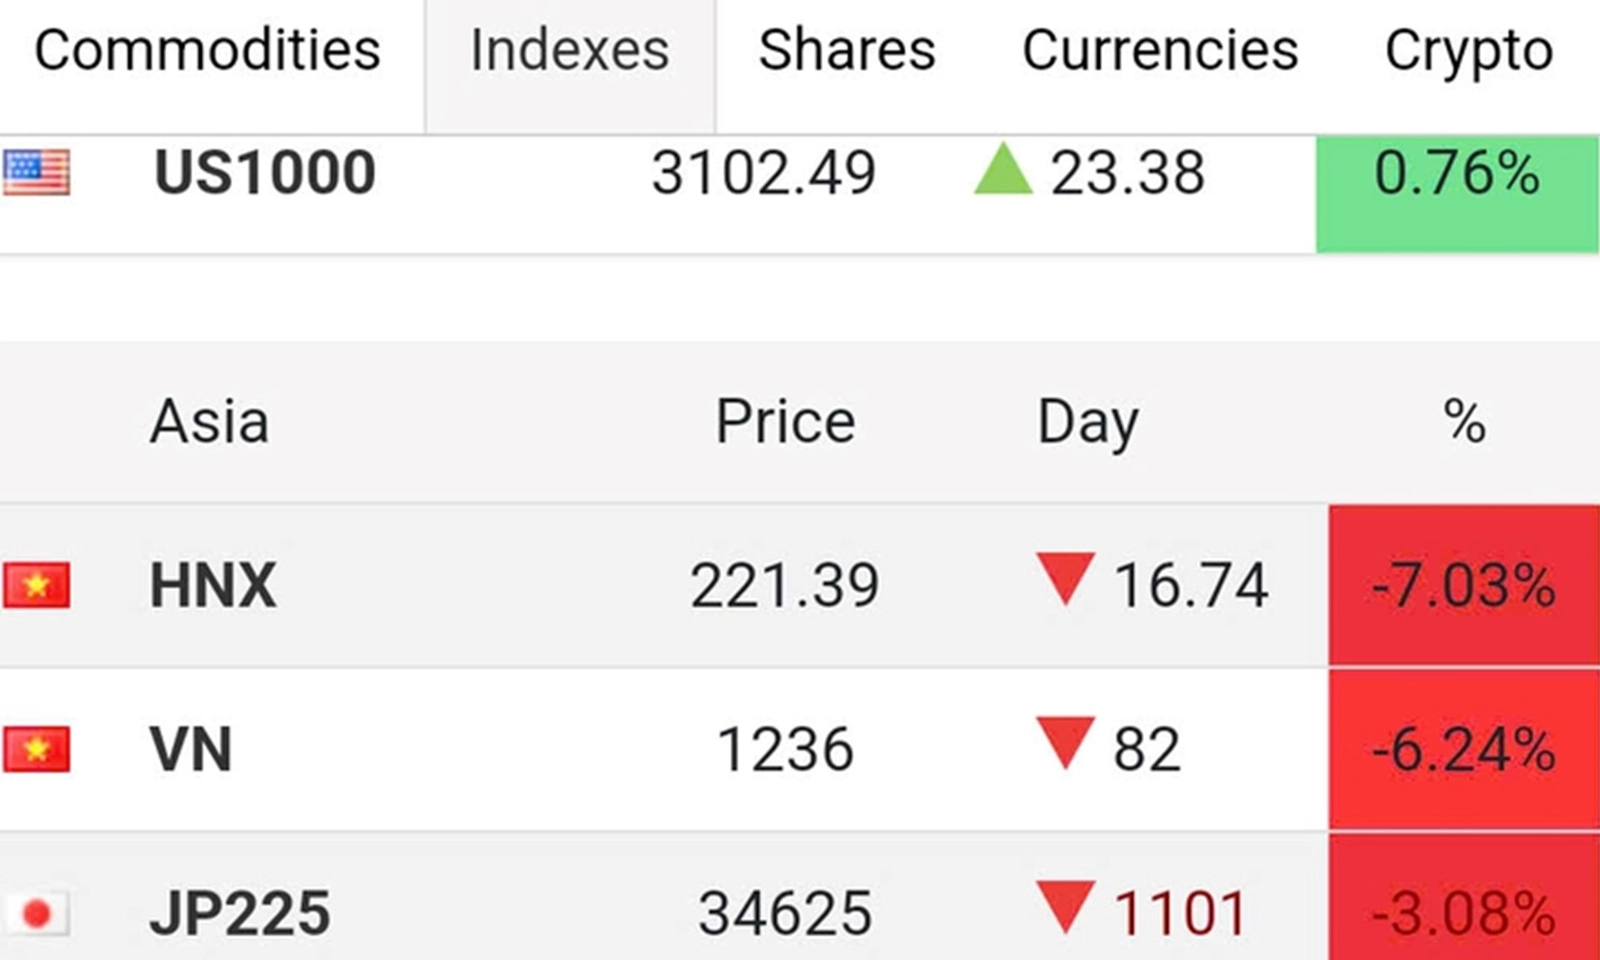Switch to the Shares tab

tap(847, 50)
